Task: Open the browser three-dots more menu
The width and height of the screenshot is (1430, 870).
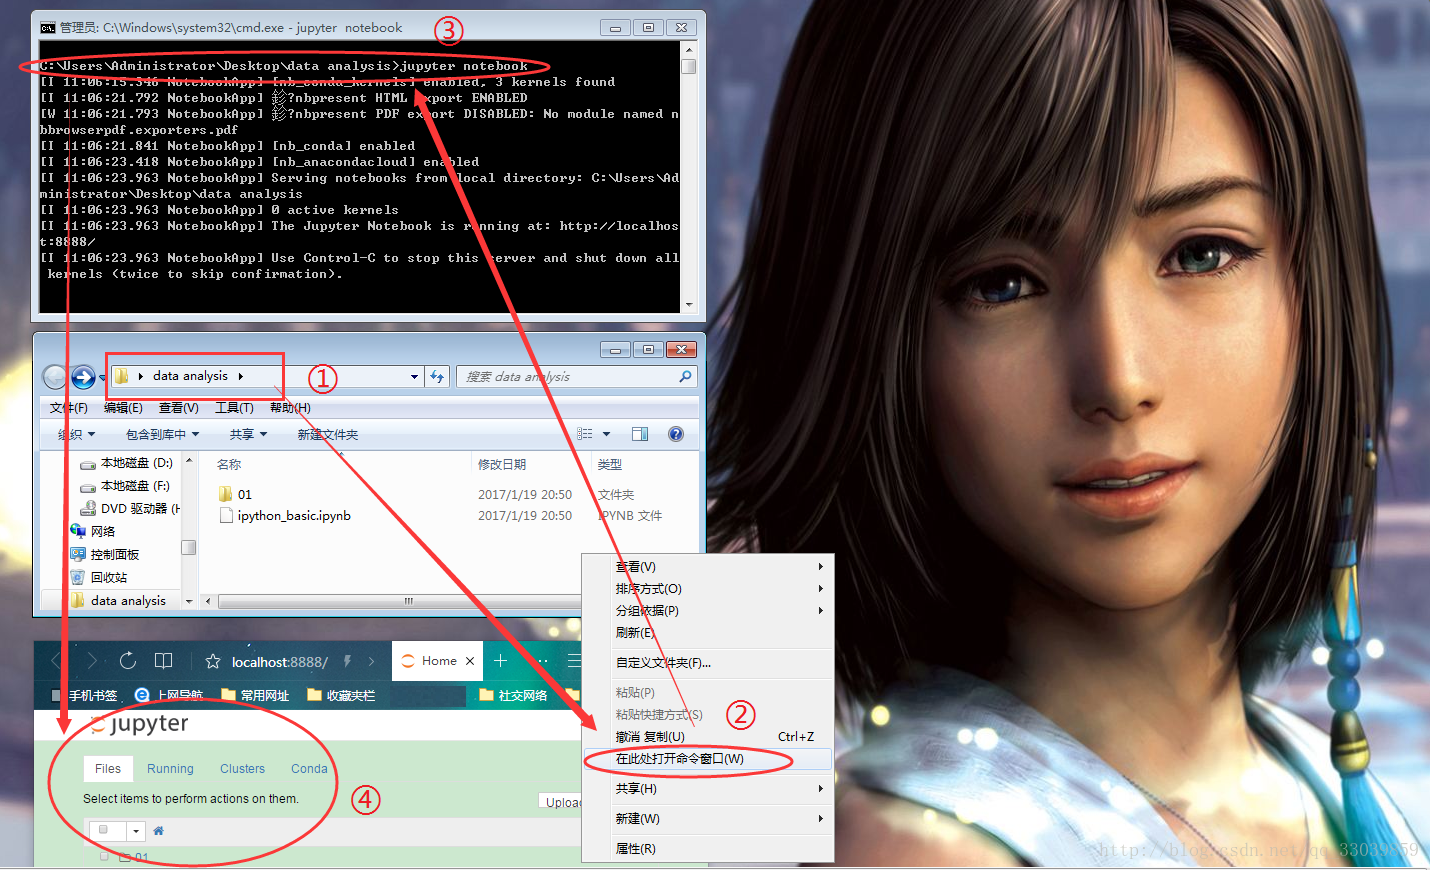Action: point(543,661)
